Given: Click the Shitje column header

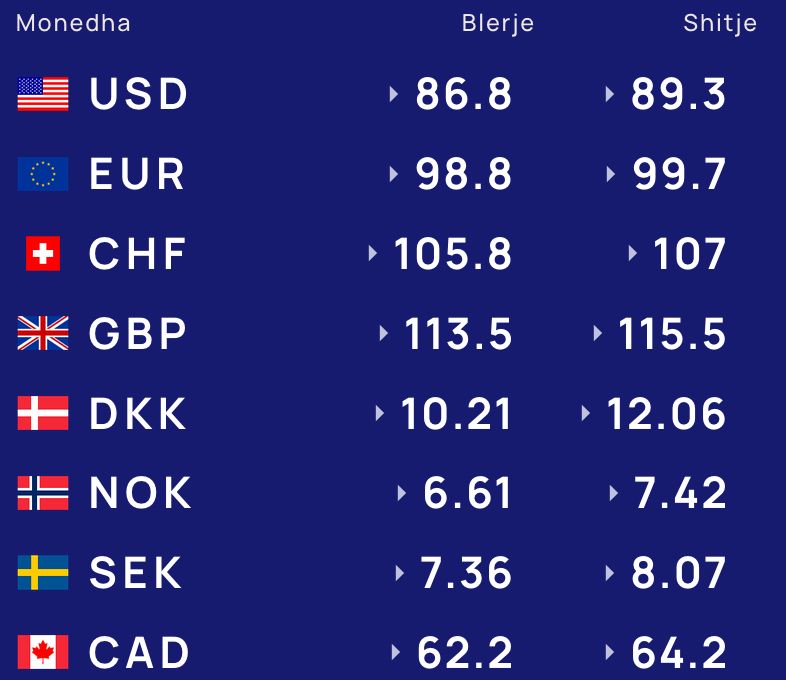Looking at the screenshot, I should point(720,24).
